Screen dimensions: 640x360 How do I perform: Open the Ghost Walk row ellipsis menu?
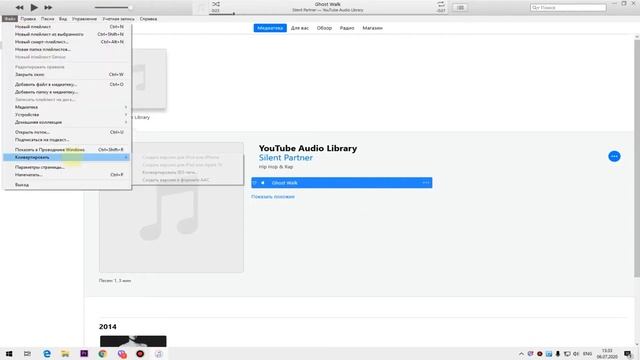pos(426,182)
